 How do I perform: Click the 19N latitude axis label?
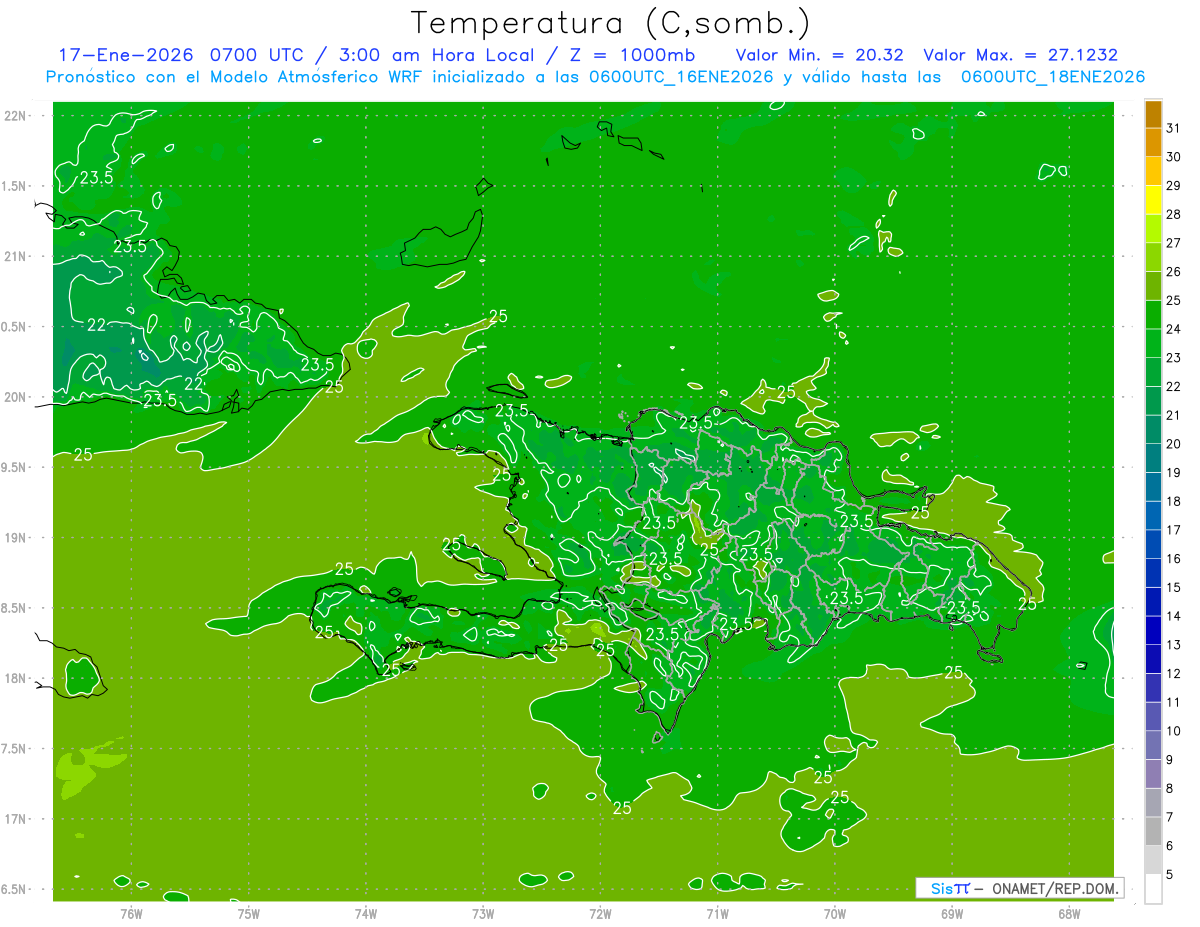point(16,538)
